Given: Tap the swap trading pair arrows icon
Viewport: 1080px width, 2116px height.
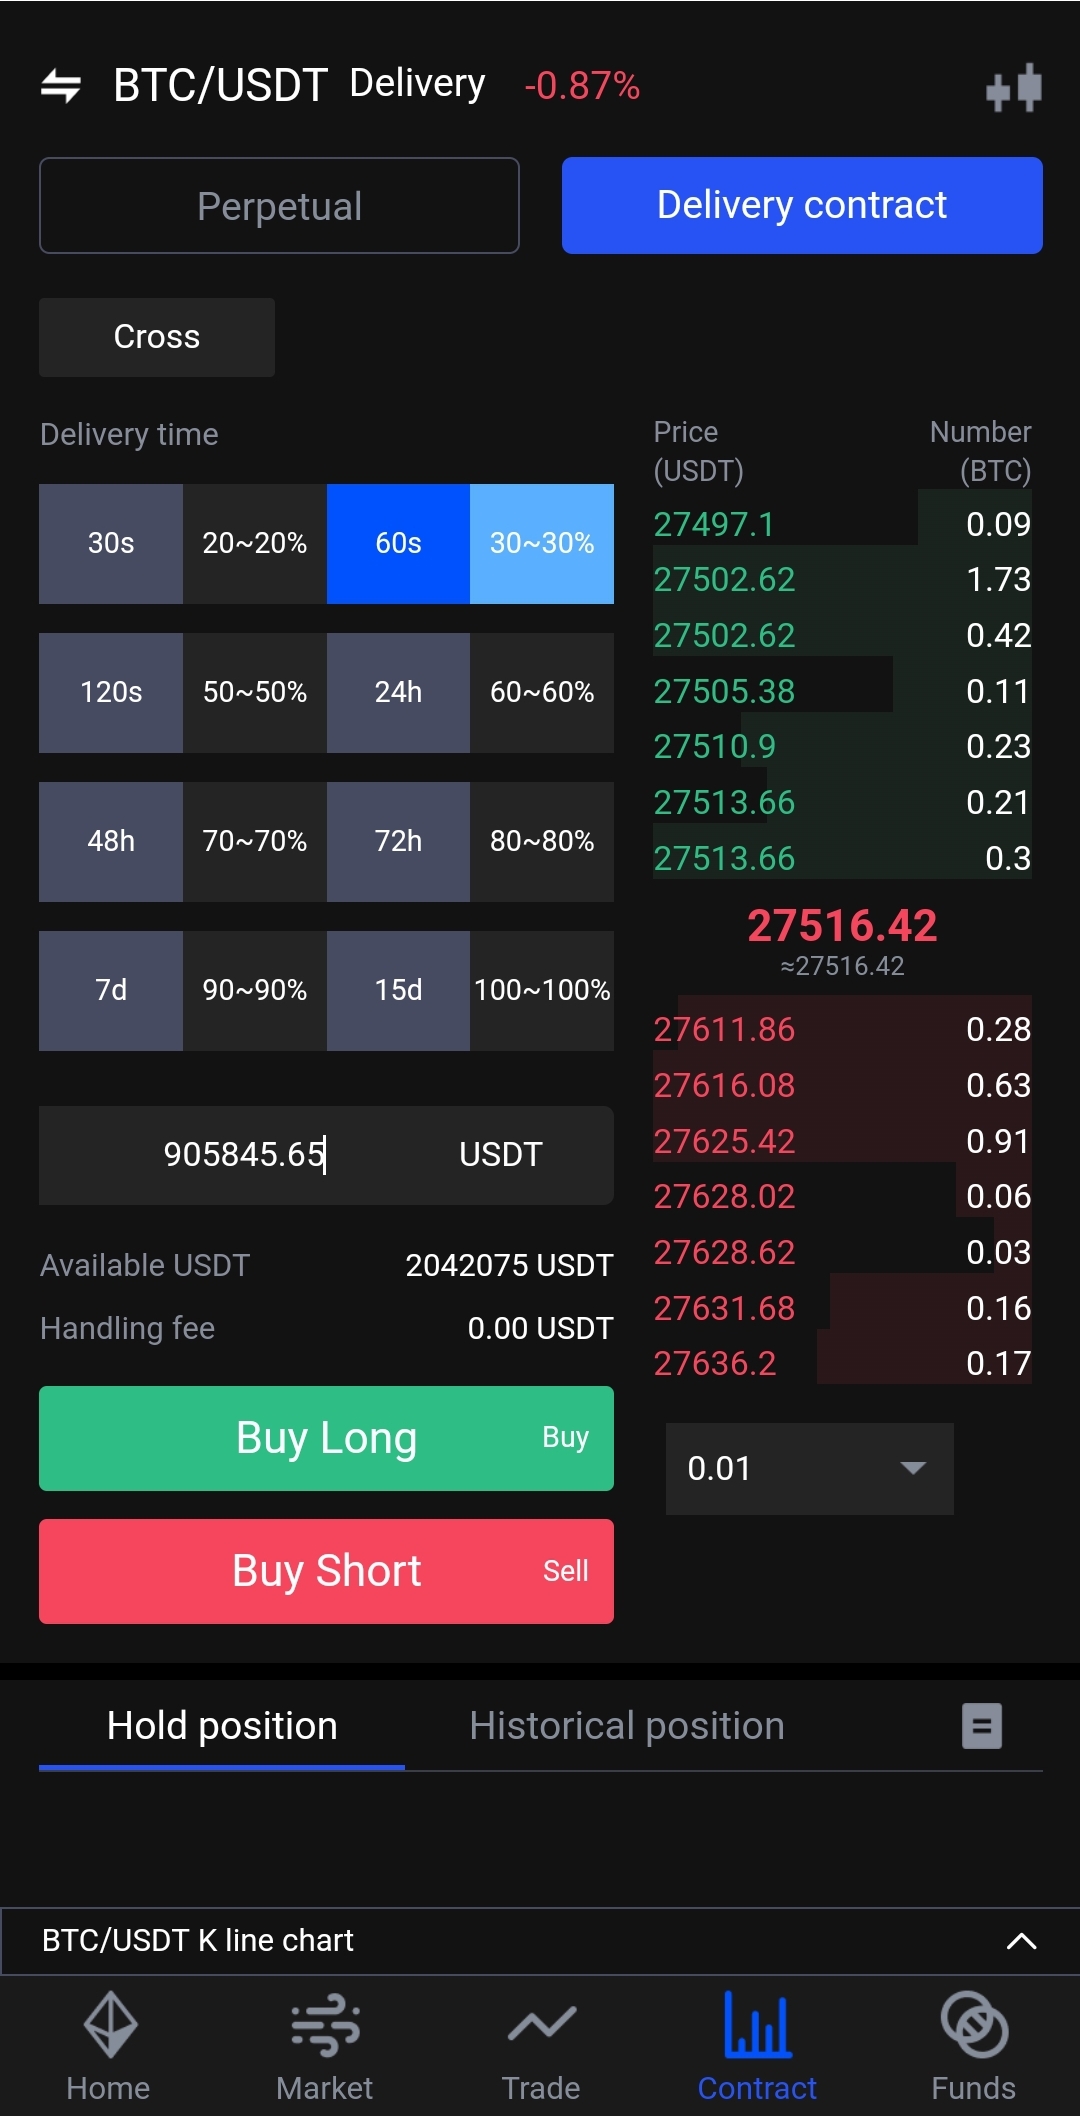Looking at the screenshot, I should pos(61,86).
